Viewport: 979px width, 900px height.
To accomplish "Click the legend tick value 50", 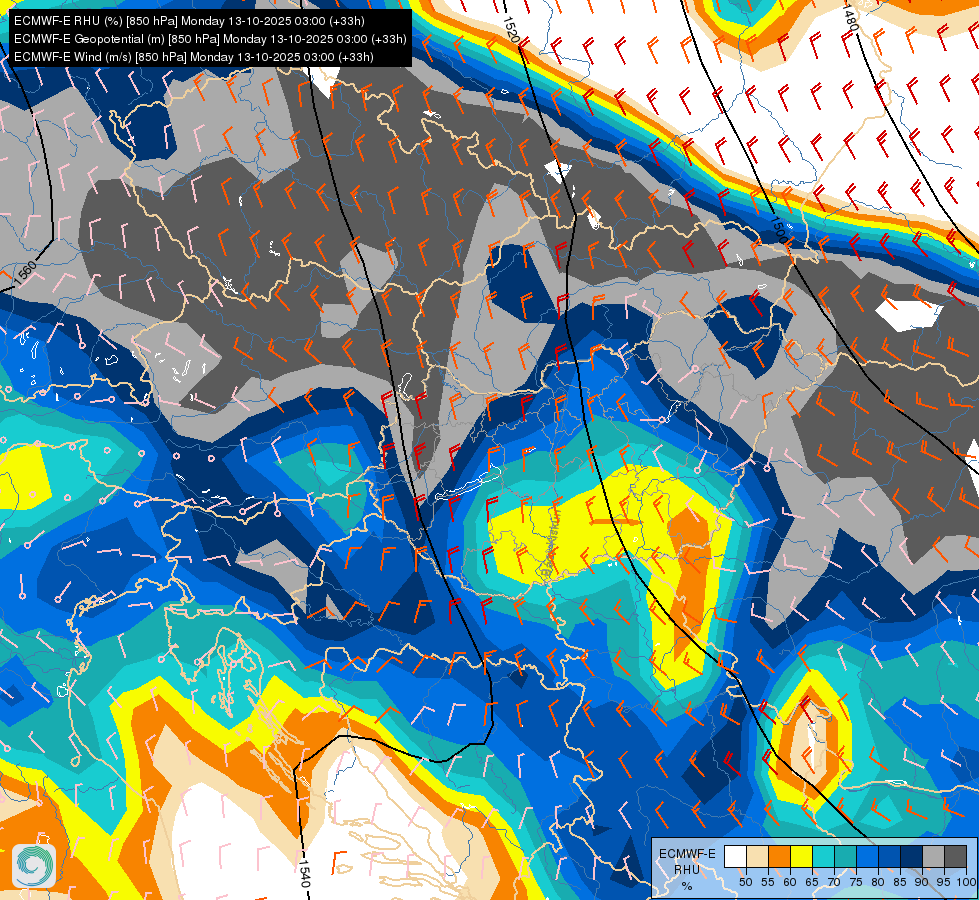I will 745,882.
